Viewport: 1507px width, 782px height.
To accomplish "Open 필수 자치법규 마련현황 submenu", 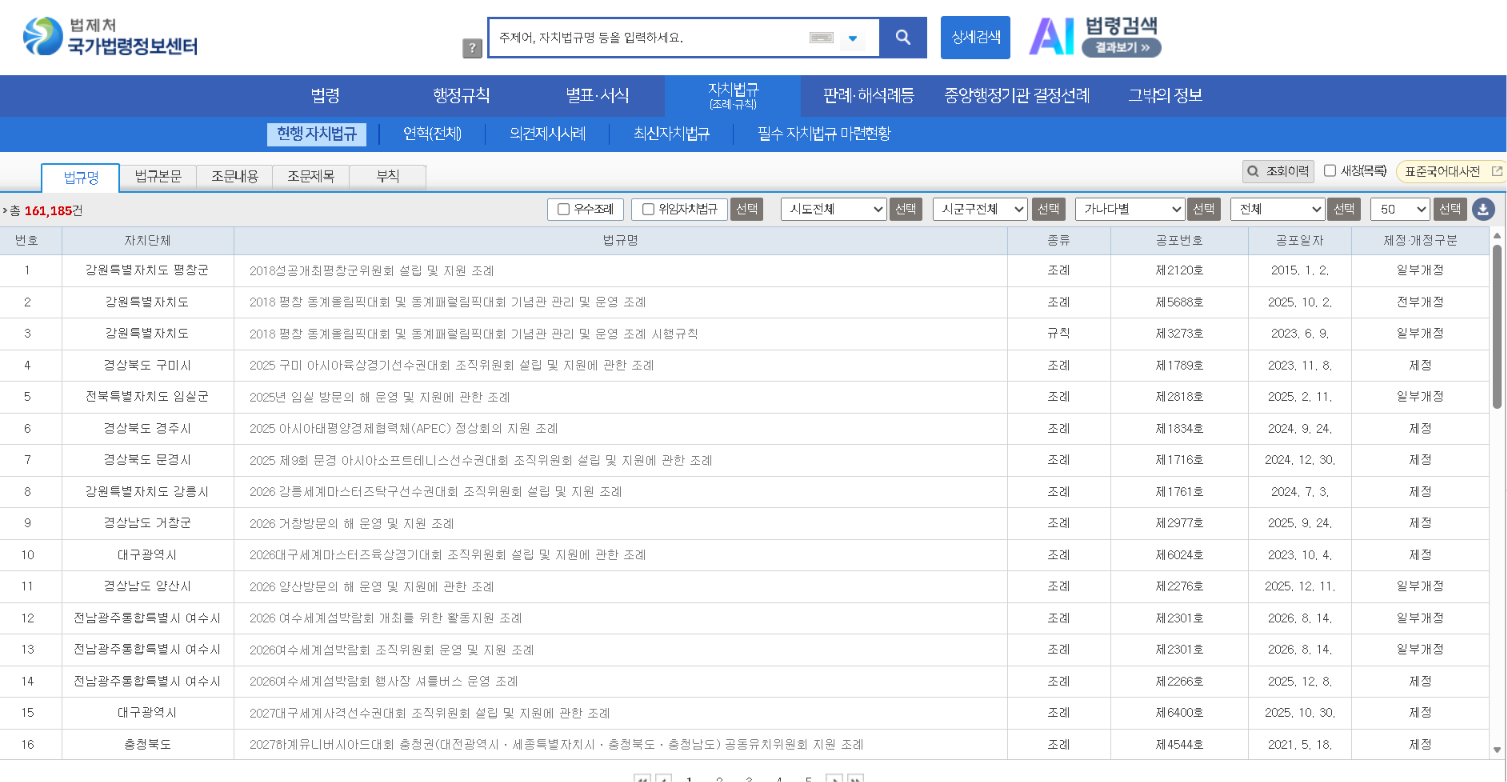I will pyautogui.click(x=824, y=134).
